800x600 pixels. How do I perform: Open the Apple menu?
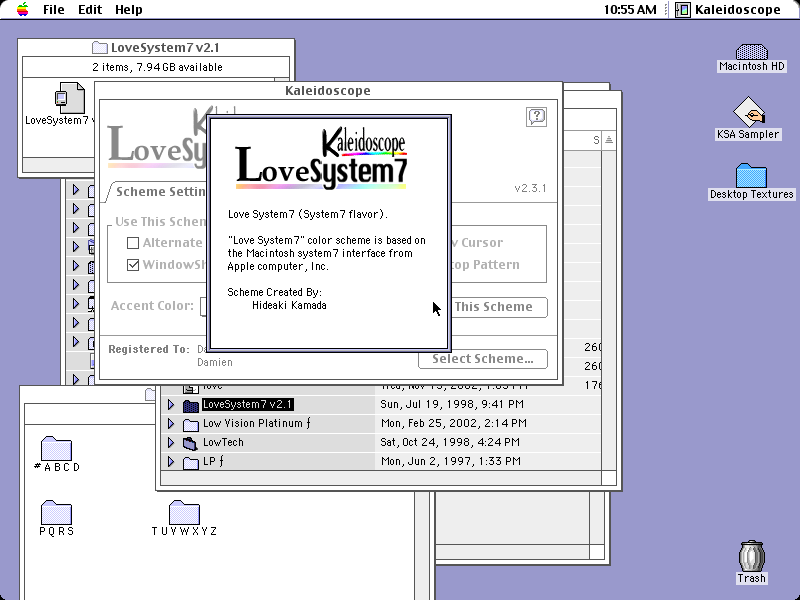22,9
